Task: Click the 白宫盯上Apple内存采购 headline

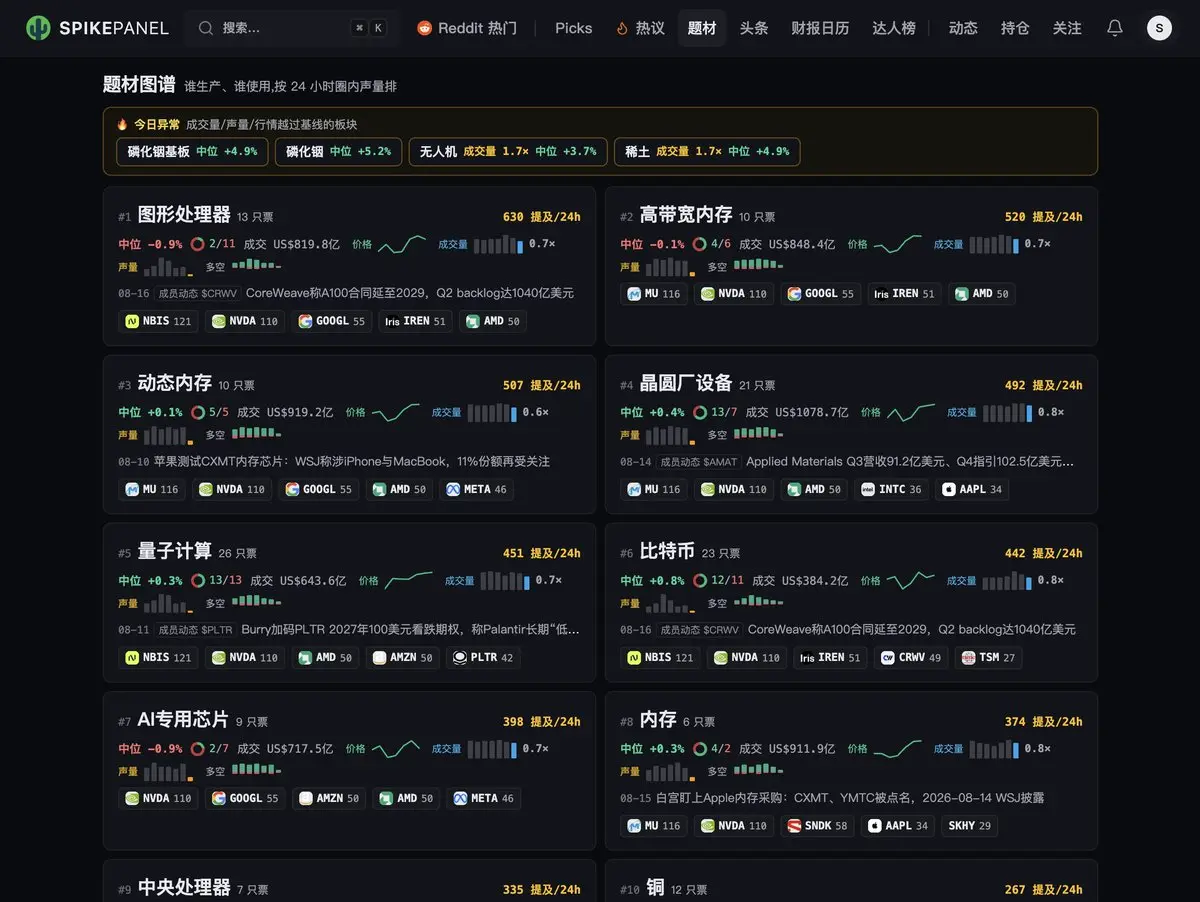Action: pos(850,797)
